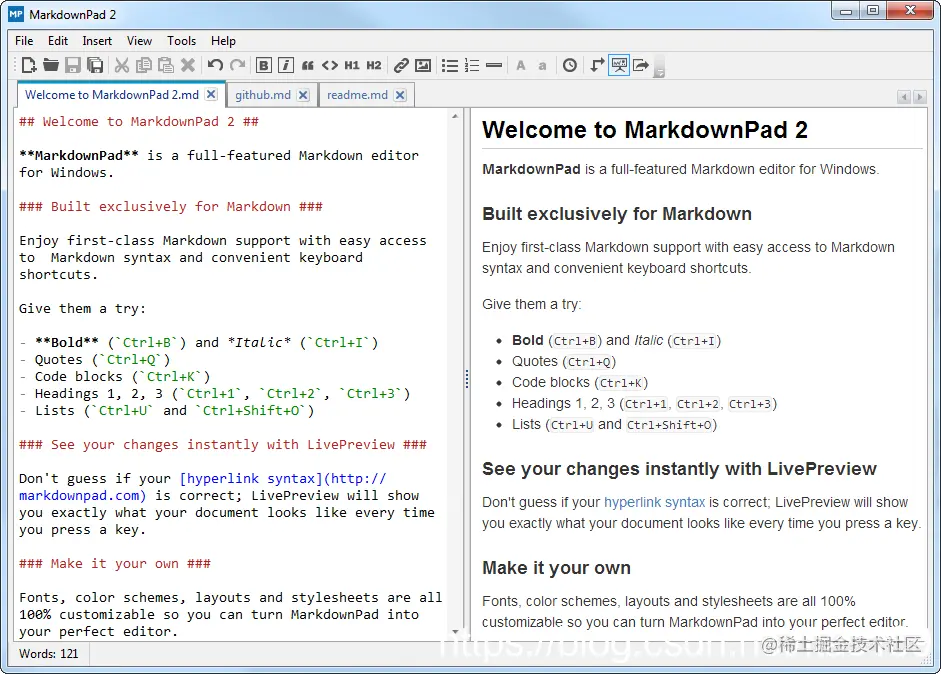Save the current document via floppy icon

coord(73,65)
